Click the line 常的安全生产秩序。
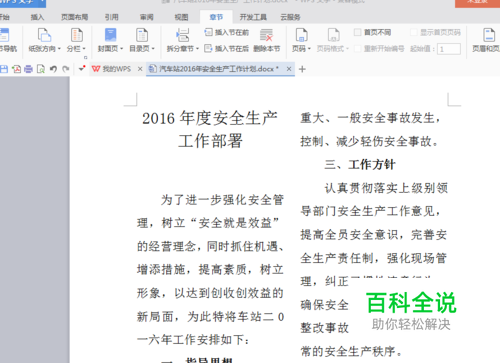The image size is (500, 363). [352, 351]
